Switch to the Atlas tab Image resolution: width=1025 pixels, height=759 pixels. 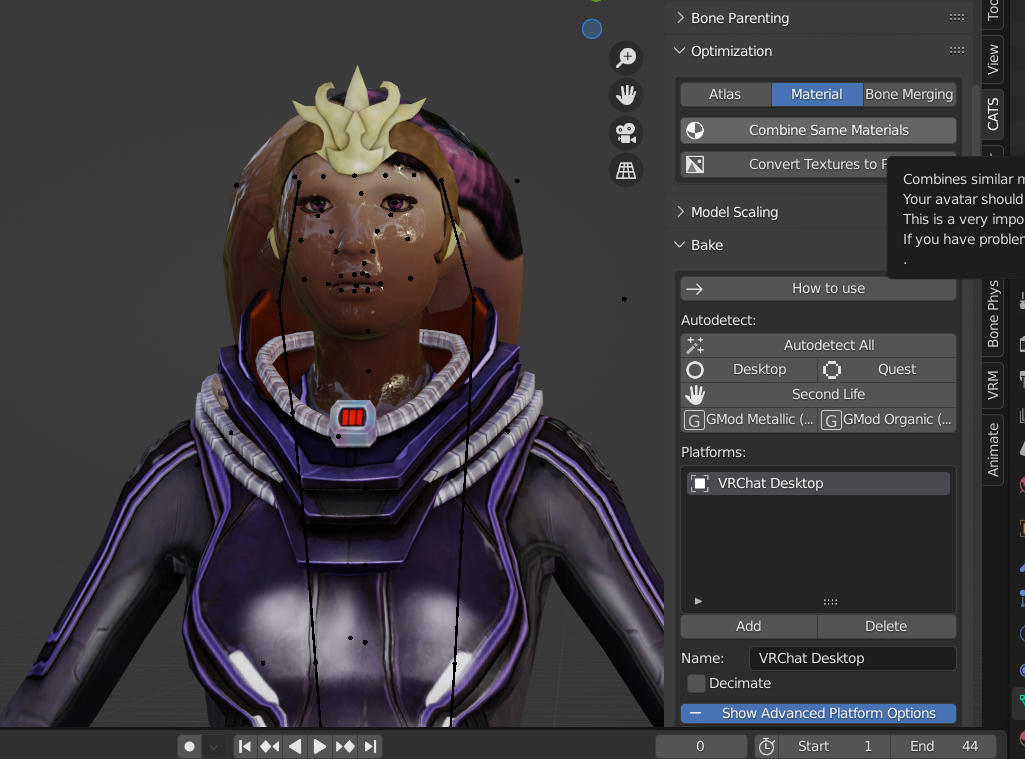click(x=725, y=94)
